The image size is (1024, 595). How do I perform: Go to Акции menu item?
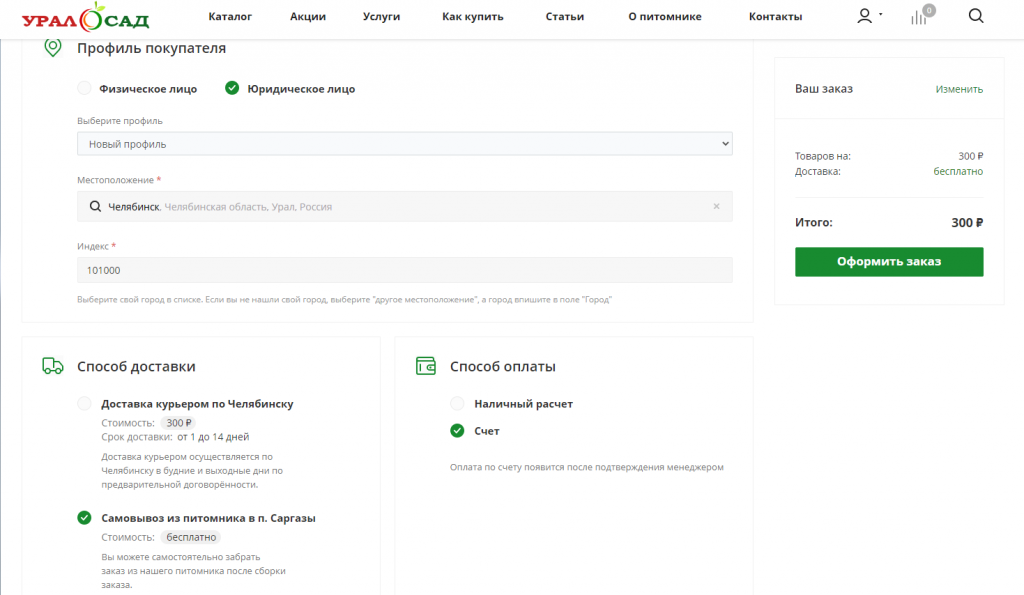[308, 17]
